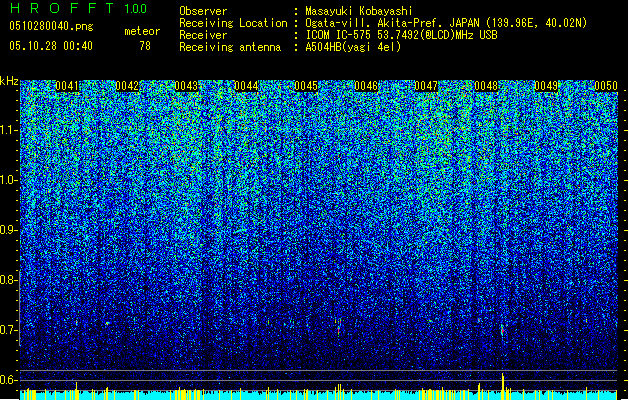Click the meteor echo near 0046 at 0.7 kHz
629x400 pixels.
click(339, 327)
